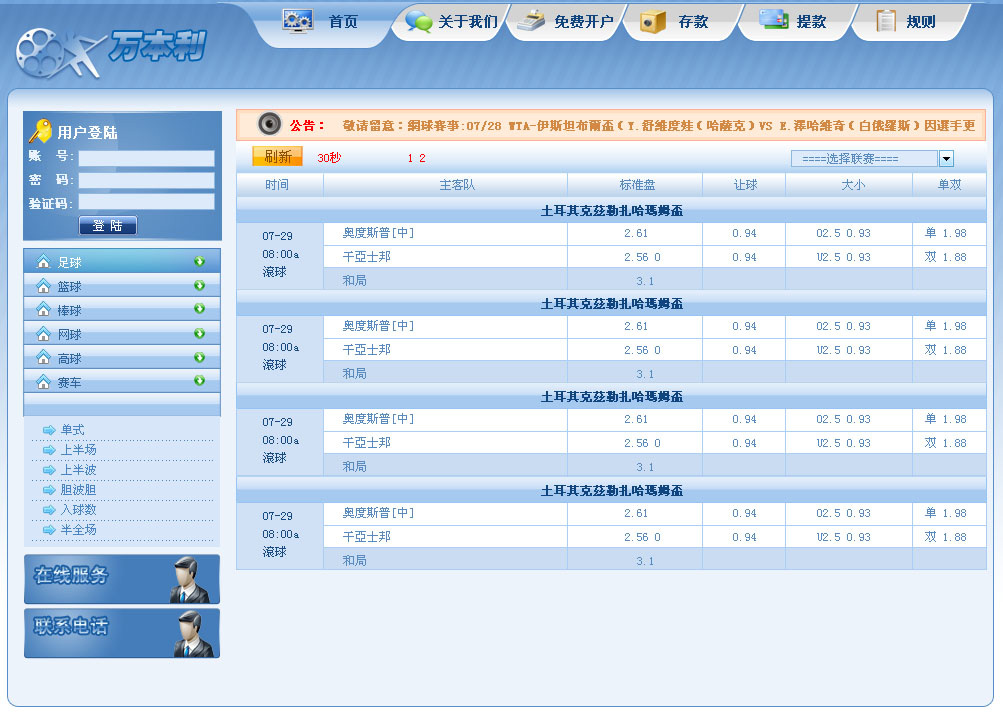The image size is (1003, 722).
Task: Click the arrow icon beside 上半场
Action: click(49, 450)
